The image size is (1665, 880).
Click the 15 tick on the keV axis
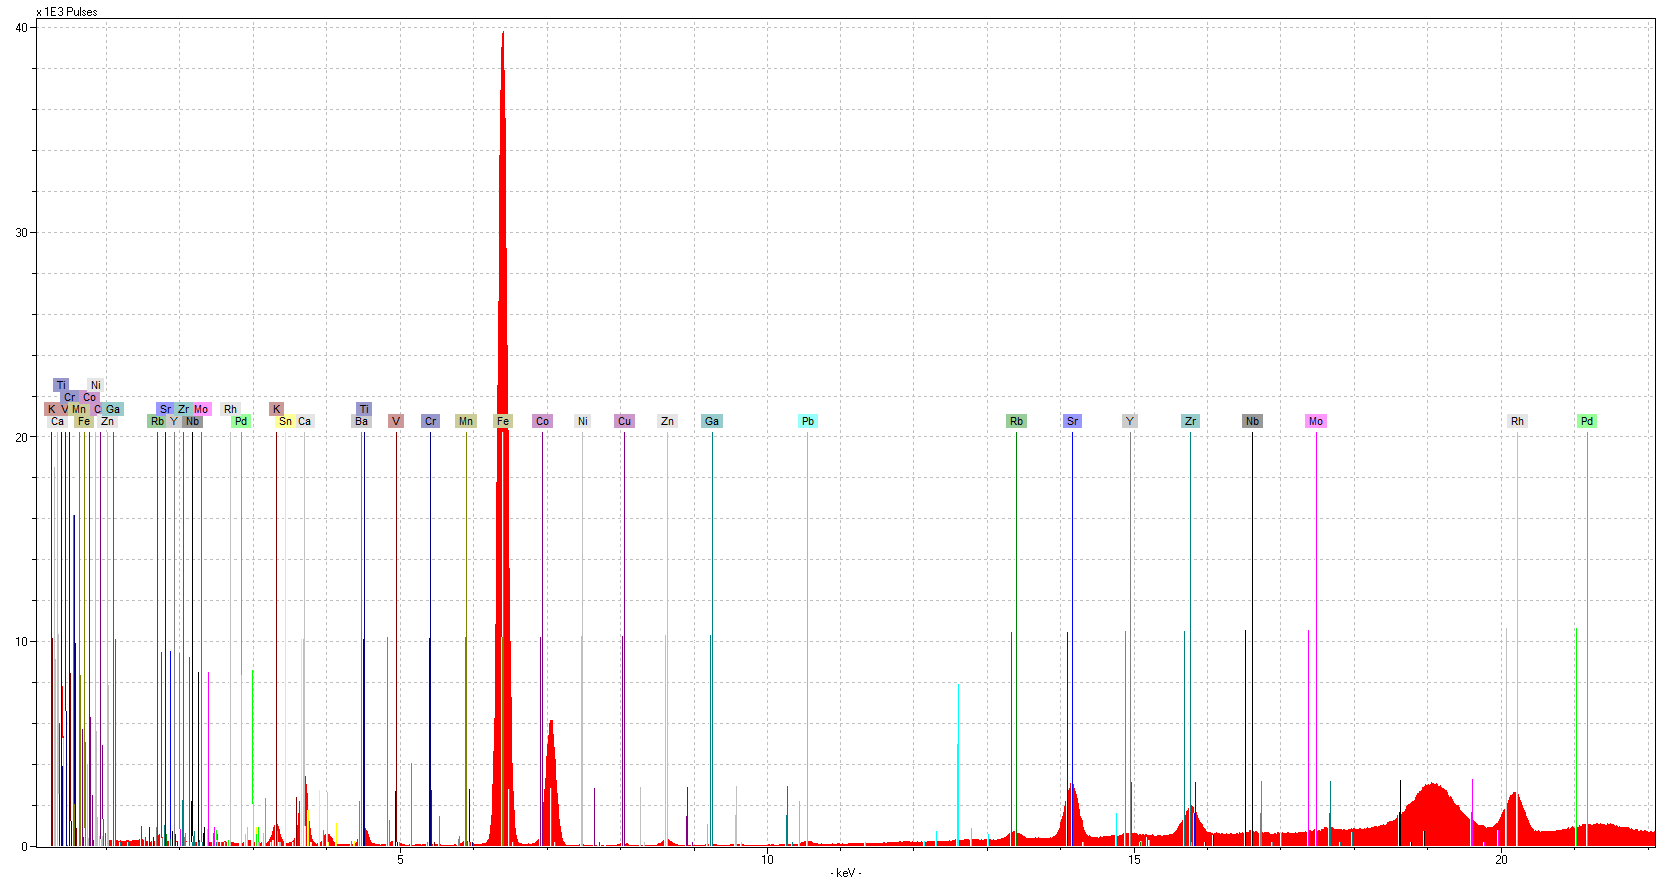coord(1134,860)
